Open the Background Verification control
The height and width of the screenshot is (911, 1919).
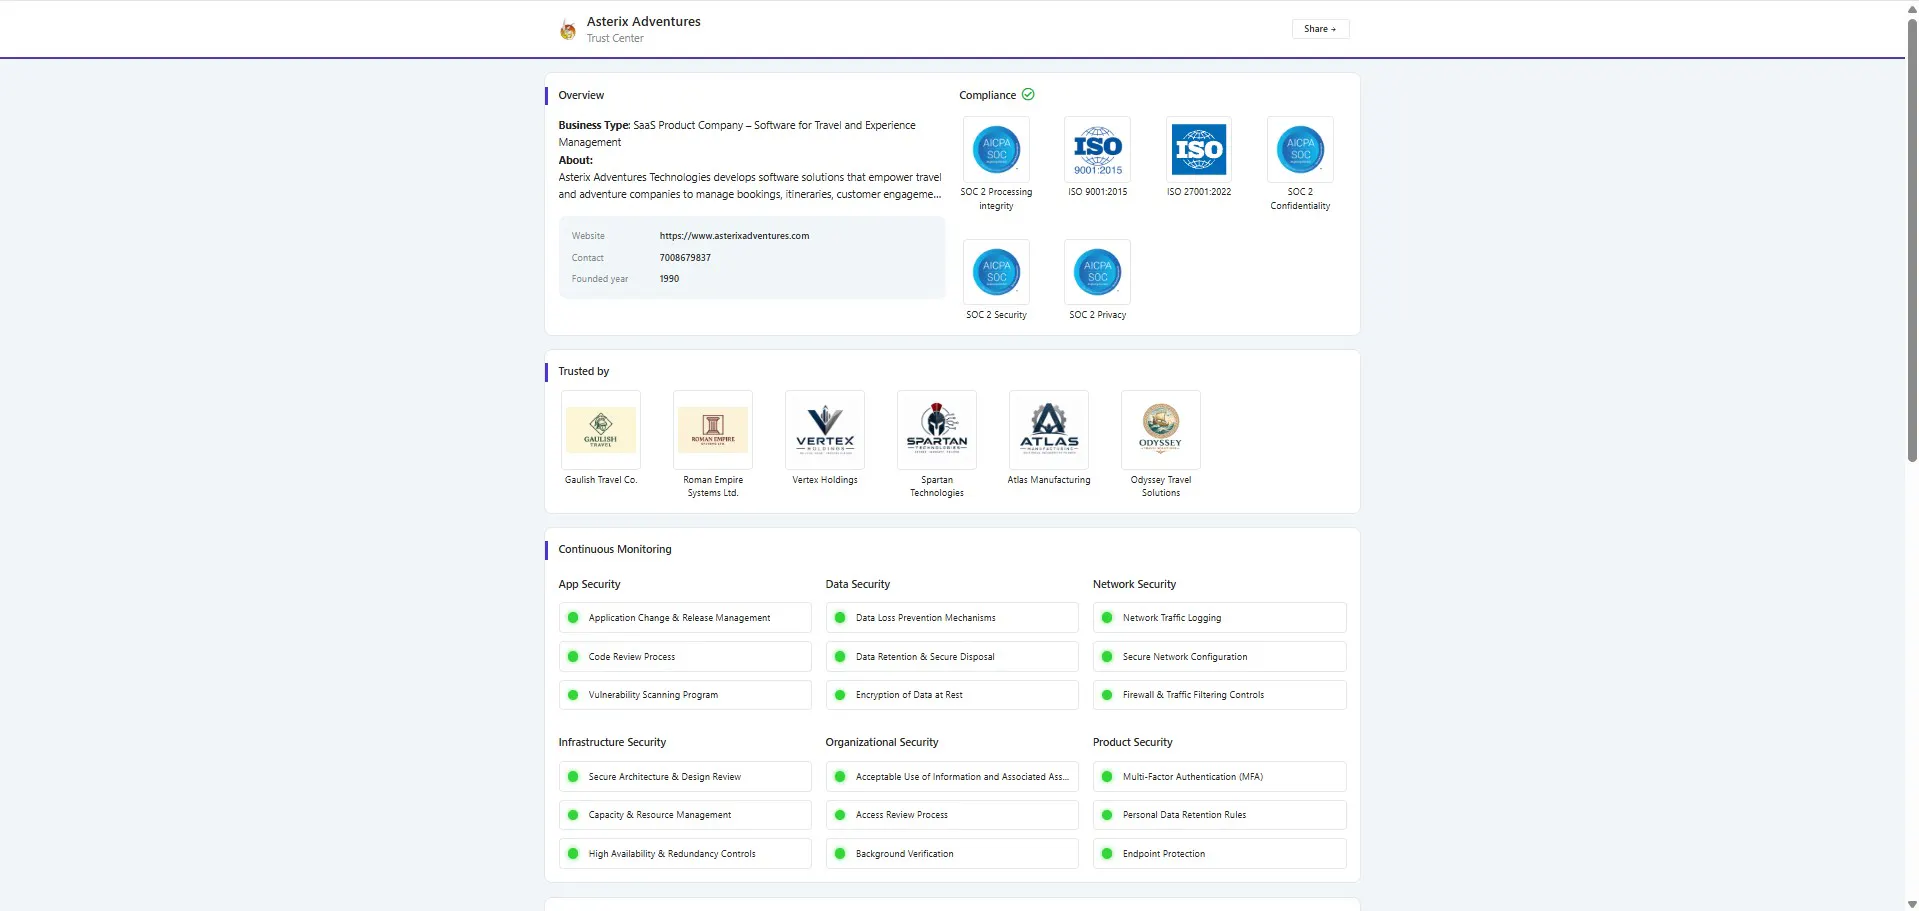point(952,854)
